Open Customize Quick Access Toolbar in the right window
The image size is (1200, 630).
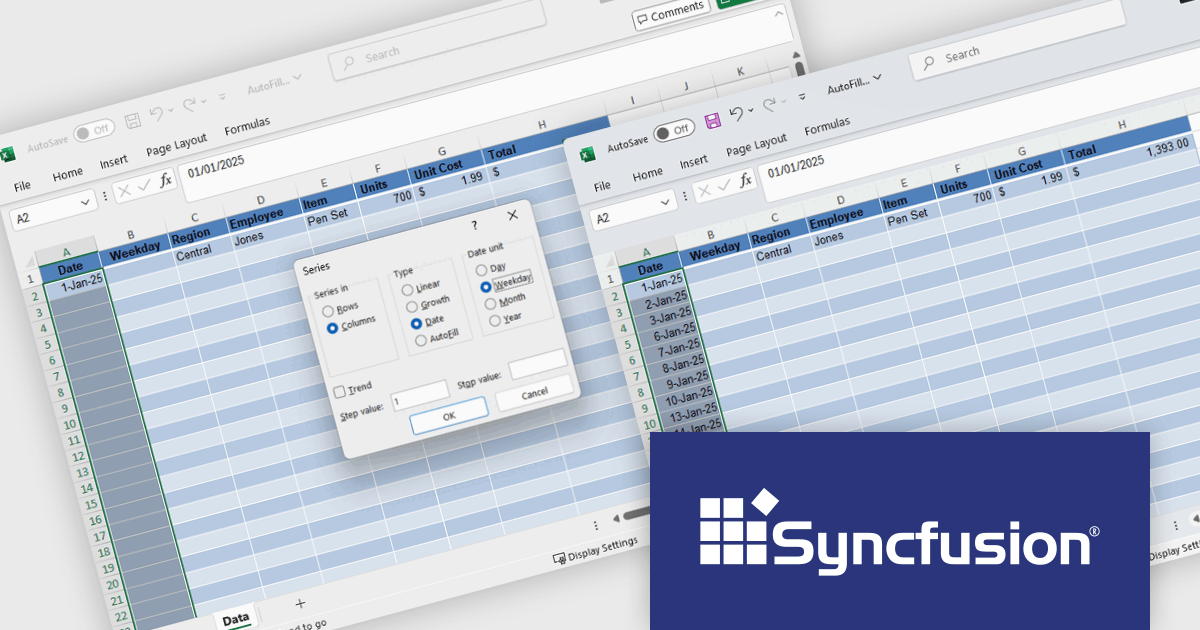coord(802,97)
